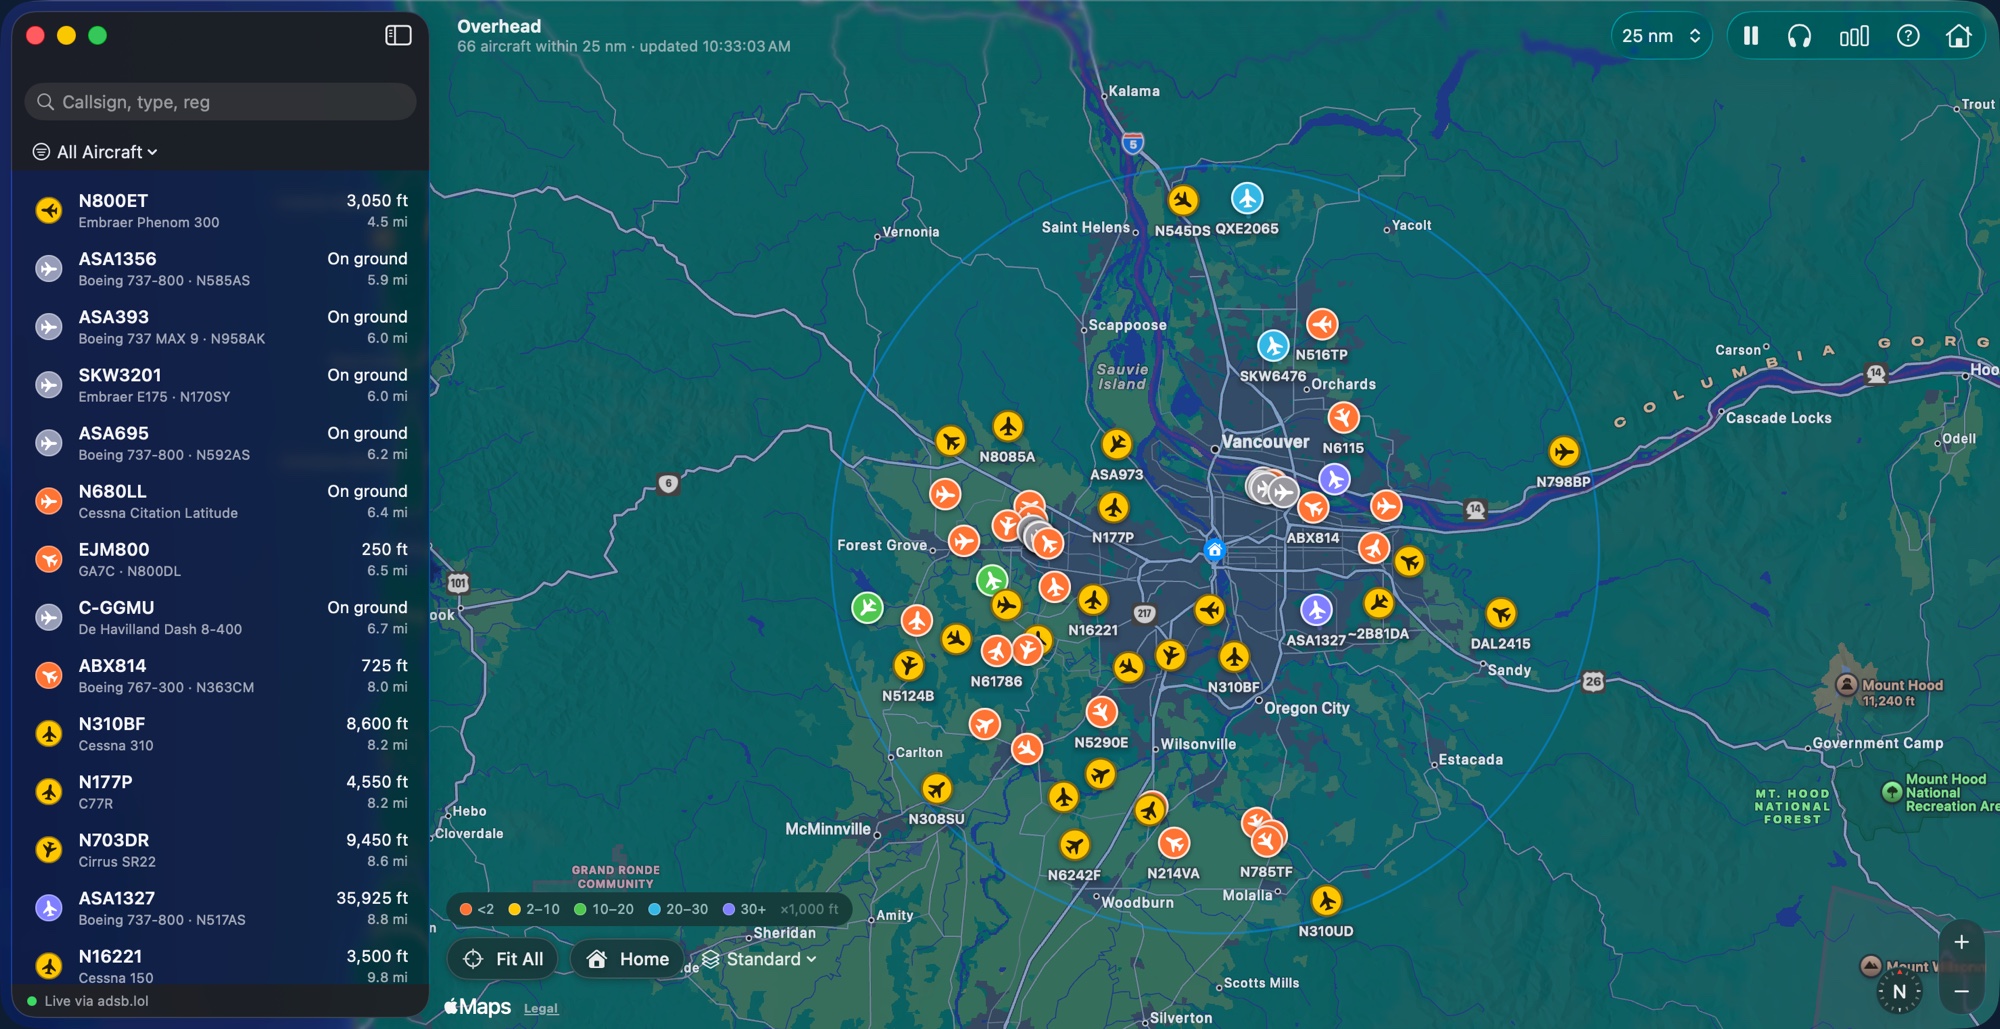This screenshot has height=1029, width=2000.
Task: Click the green 10–20 altitude legend swatch
Action: [x=580, y=909]
